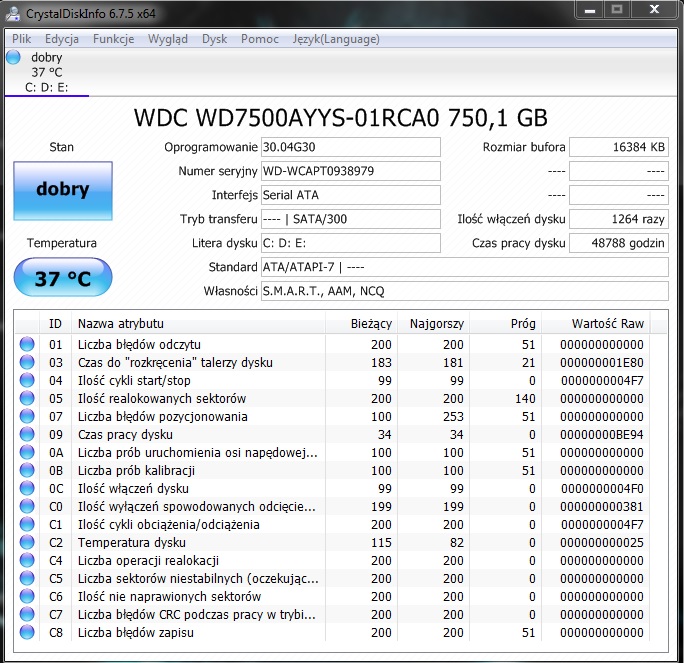The height and width of the screenshot is (663, 684).
Task: Click the status icon for attribute 03
Action: coord(27,362)
